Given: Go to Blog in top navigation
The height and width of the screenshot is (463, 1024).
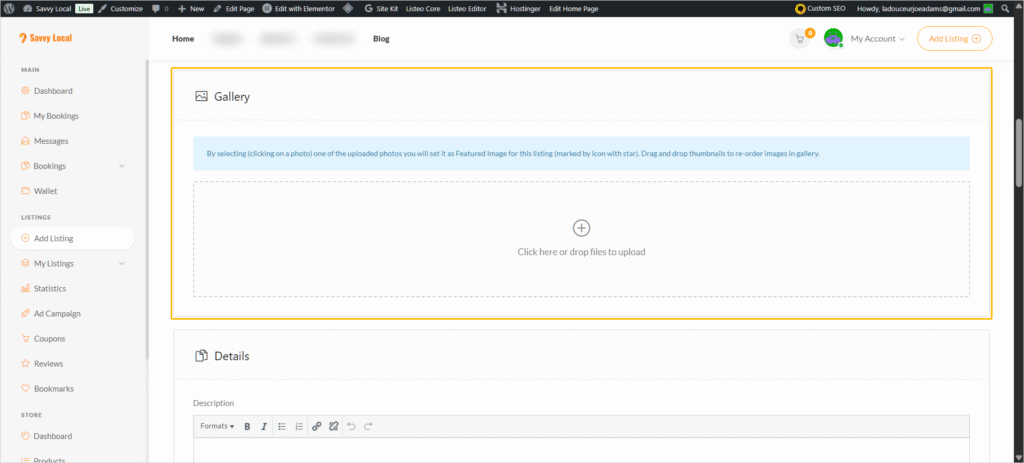Looking at the screenshot, I should tap(381, 39).
